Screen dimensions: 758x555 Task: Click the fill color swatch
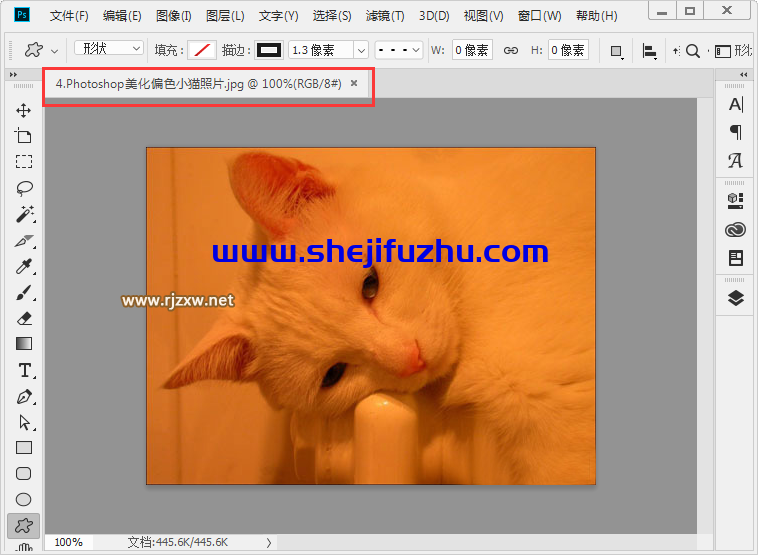[202, 50]
